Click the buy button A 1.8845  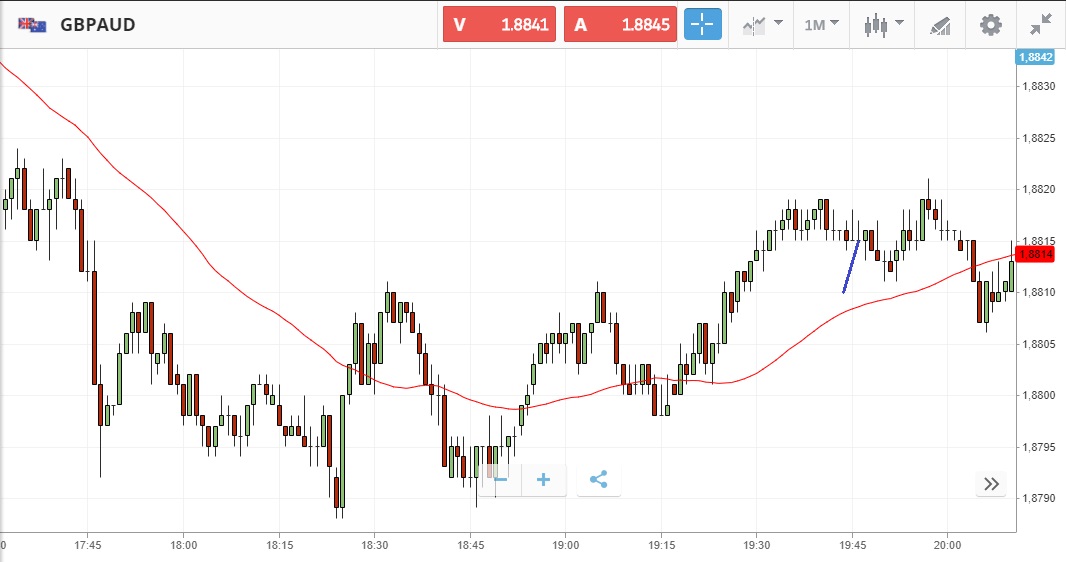coord(621,25)
